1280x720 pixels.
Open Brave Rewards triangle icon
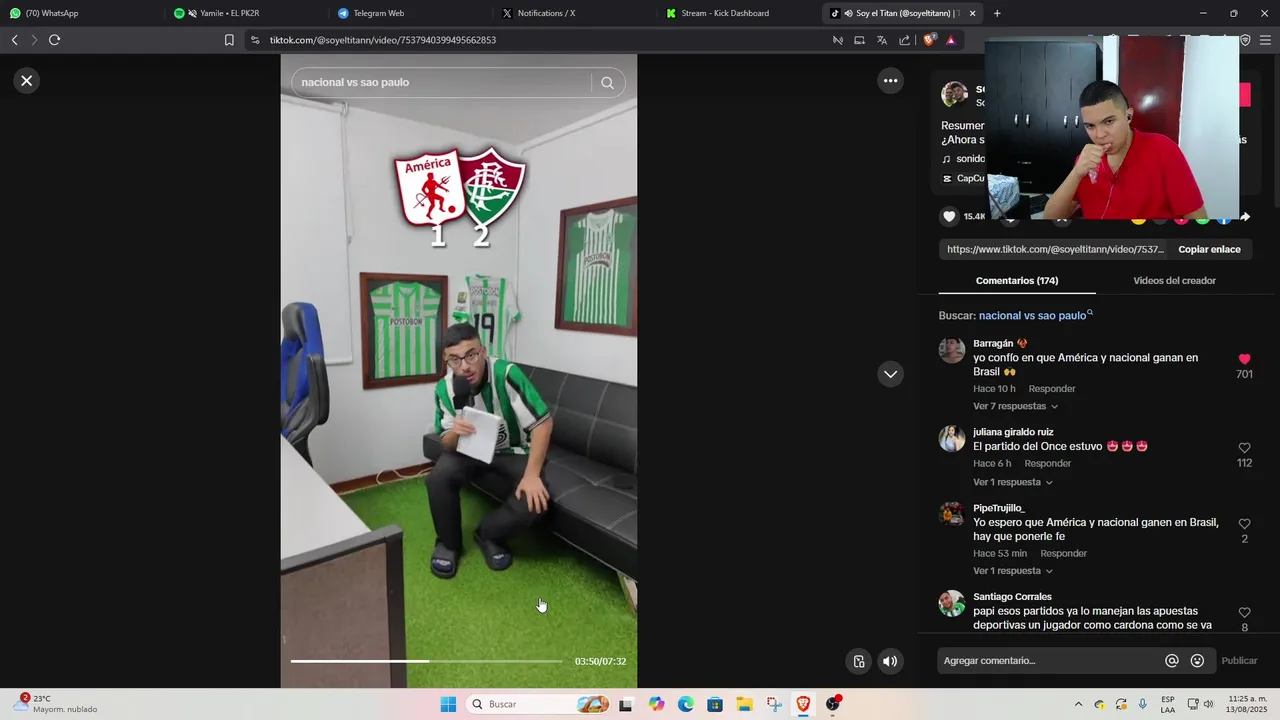[x=950, y=40]
